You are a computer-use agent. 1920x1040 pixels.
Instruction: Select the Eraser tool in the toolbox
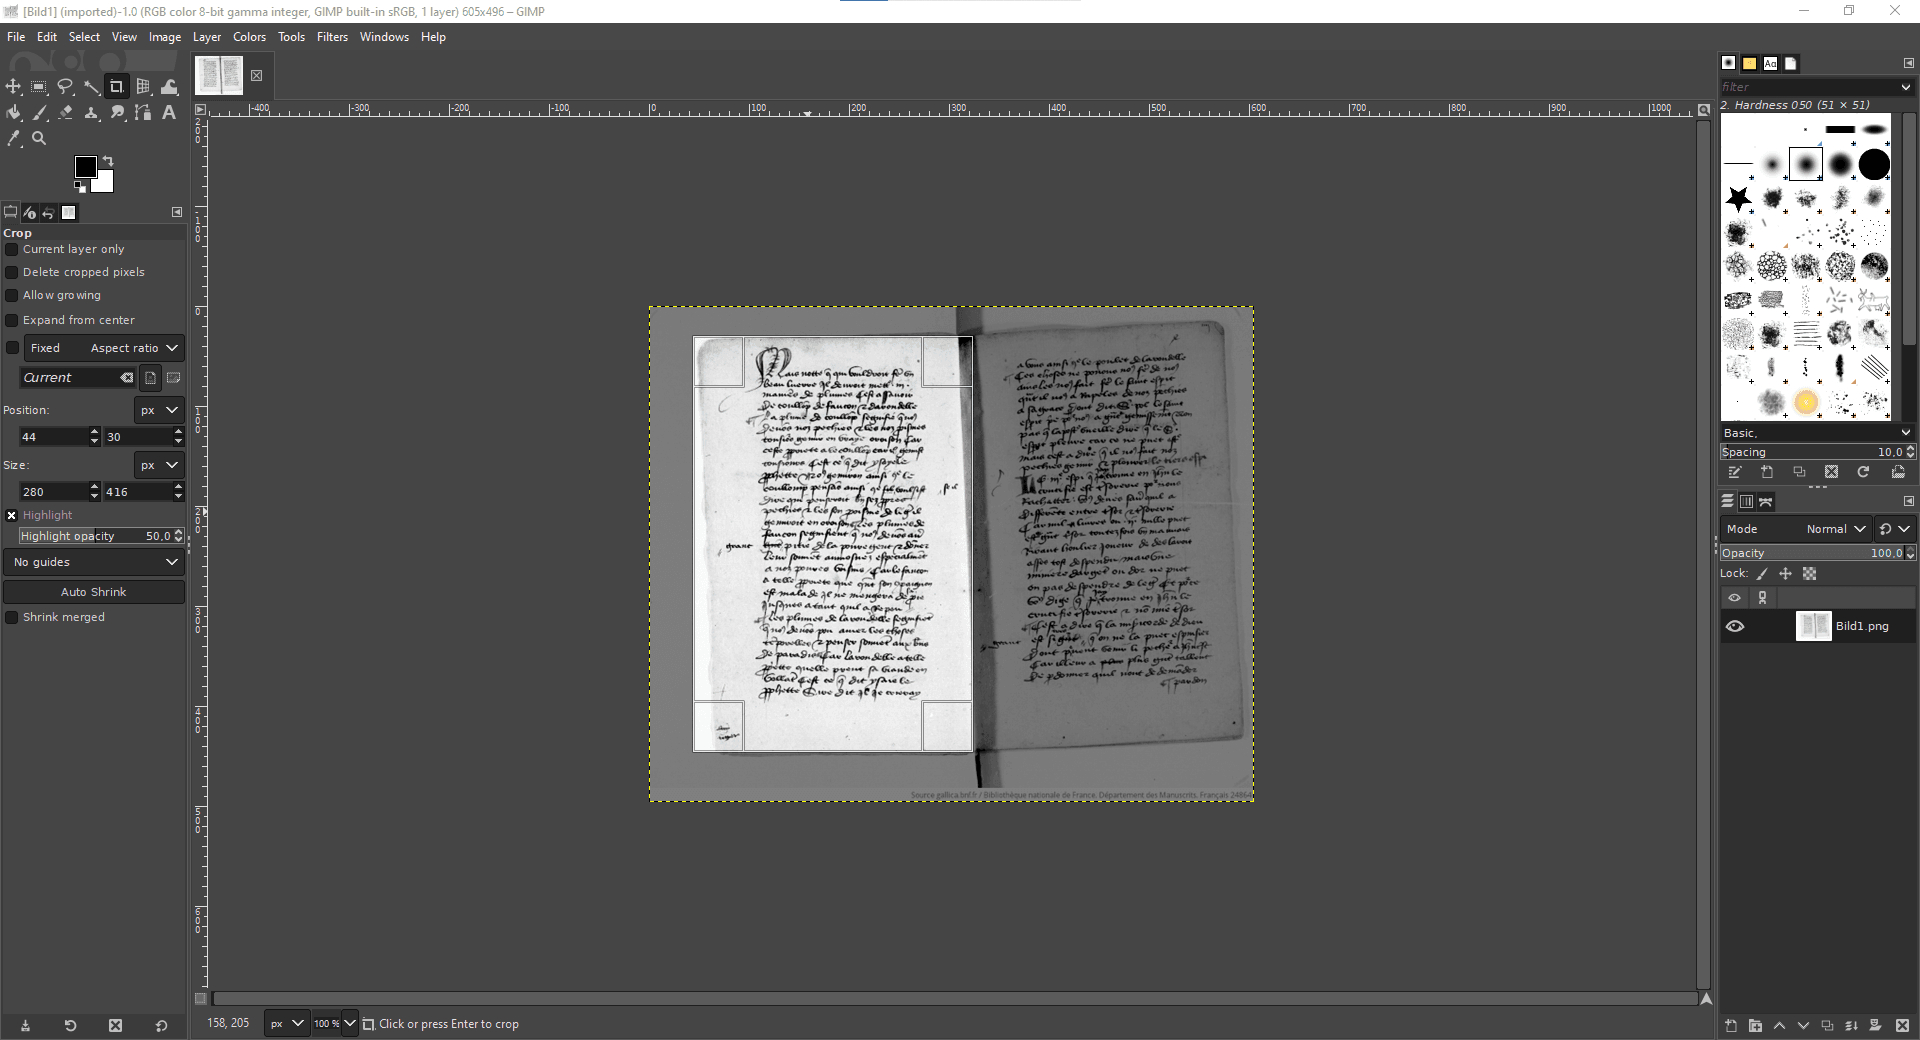[66, 113]
